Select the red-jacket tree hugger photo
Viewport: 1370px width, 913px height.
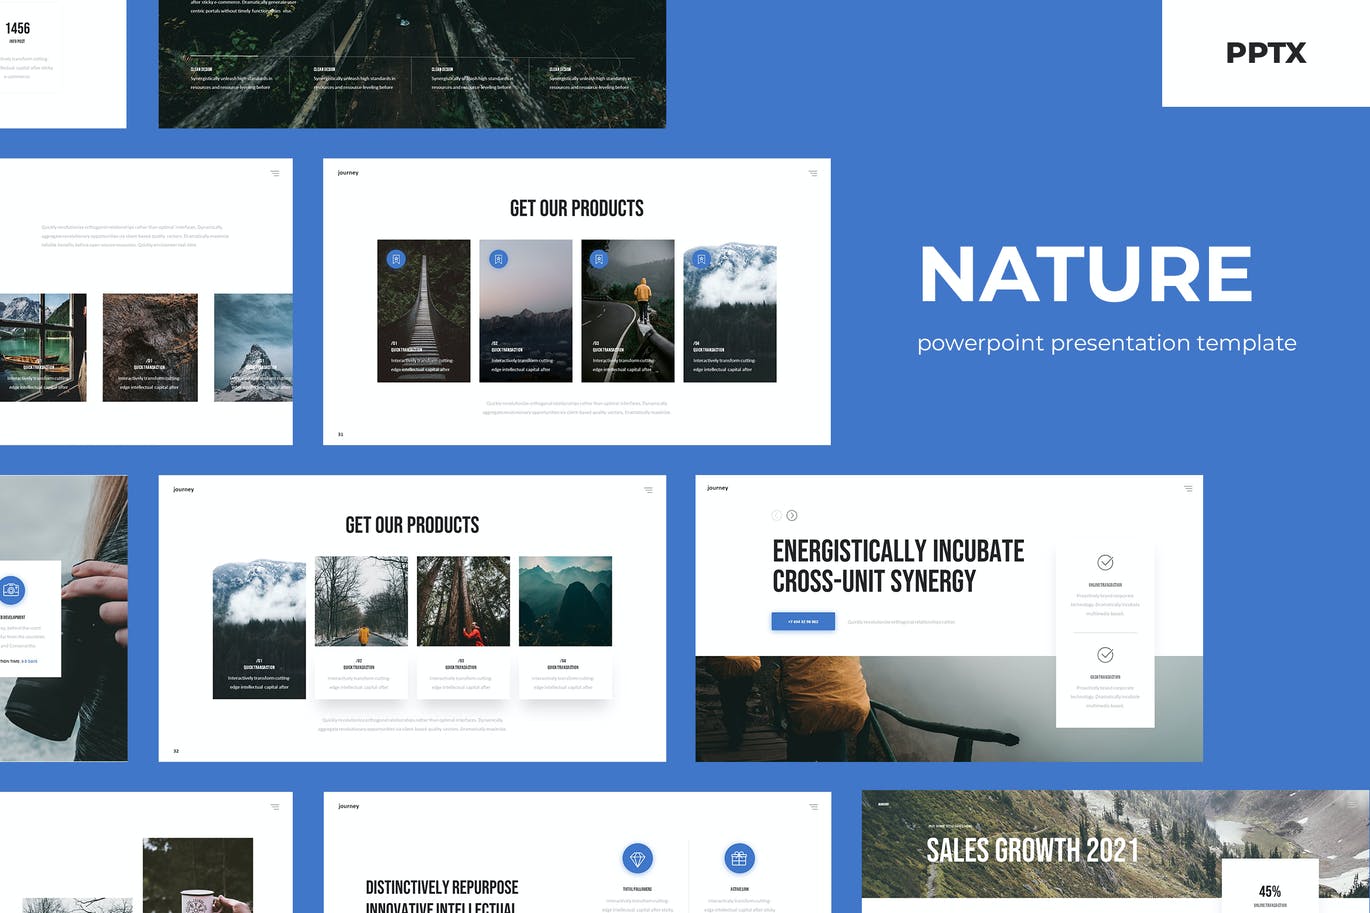click(x=463, y=601)
